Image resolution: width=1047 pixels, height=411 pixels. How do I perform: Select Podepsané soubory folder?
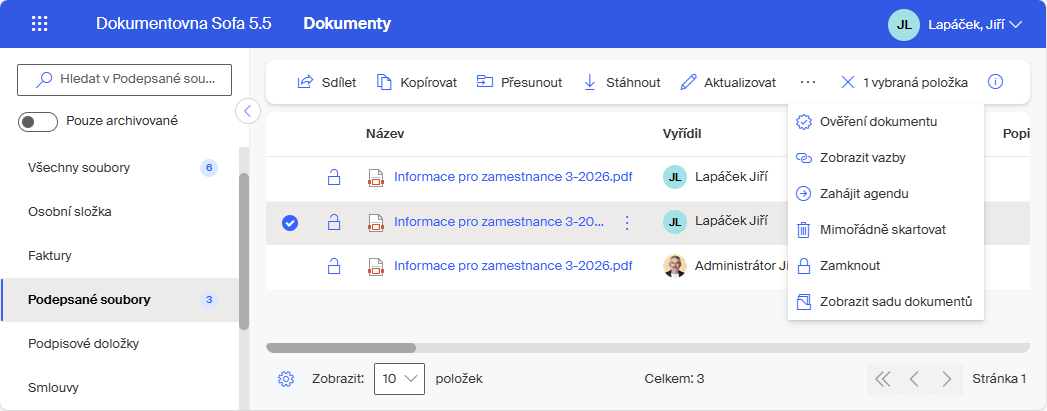[x=120, y=300]
